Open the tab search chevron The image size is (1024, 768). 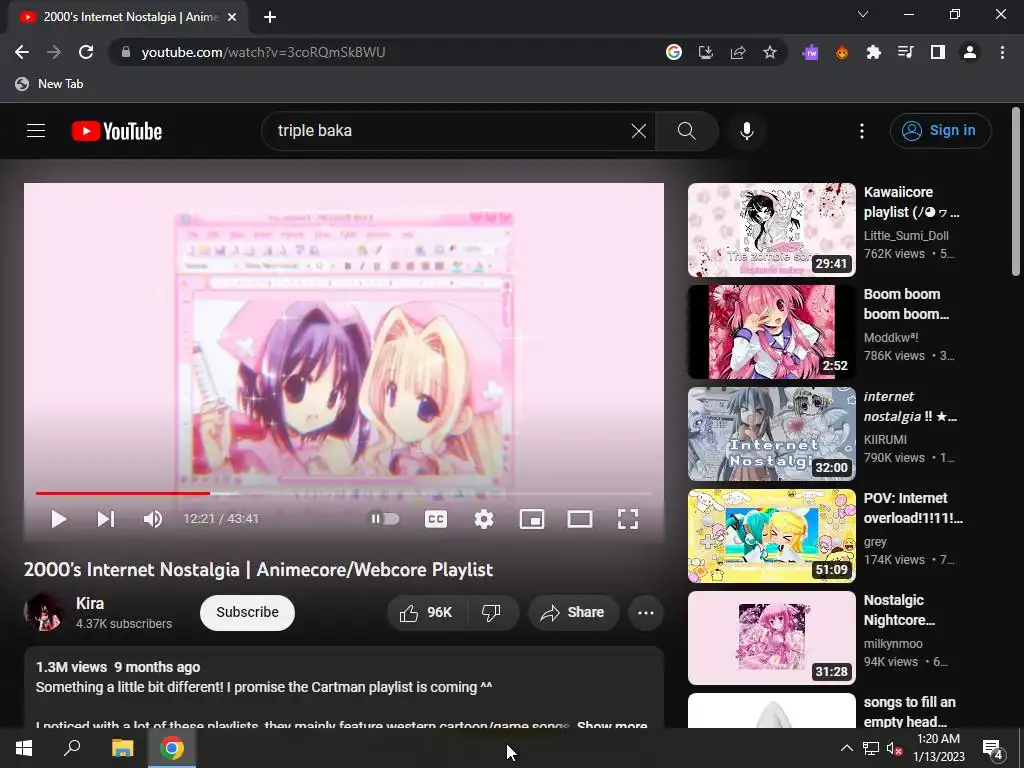pyautogui.click(x=863, y=14)
